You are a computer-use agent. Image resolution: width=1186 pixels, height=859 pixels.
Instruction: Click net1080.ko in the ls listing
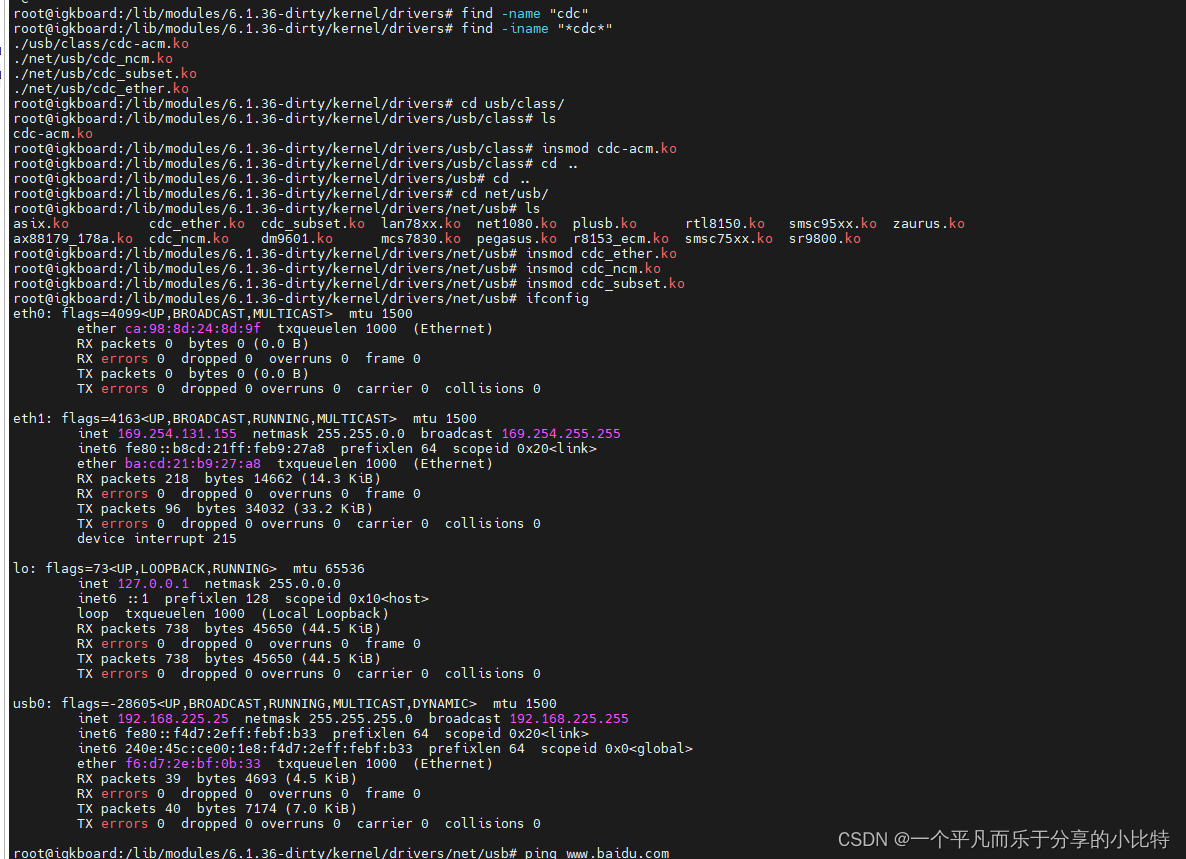pos(517,224)
